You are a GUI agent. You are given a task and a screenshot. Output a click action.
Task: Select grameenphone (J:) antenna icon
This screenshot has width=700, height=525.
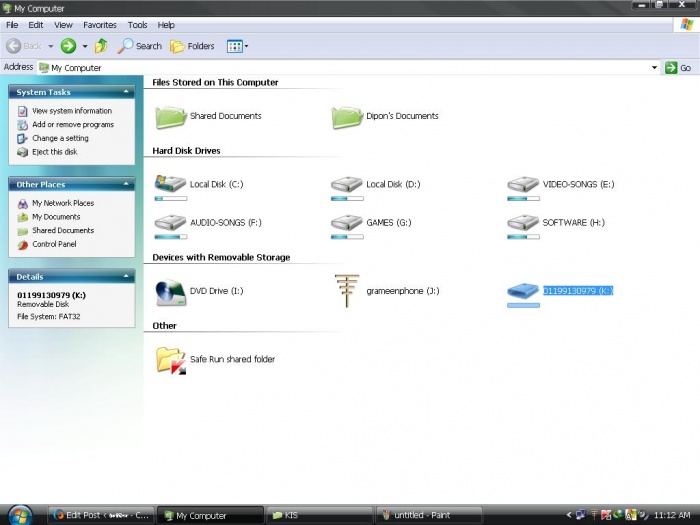(347, 291)
